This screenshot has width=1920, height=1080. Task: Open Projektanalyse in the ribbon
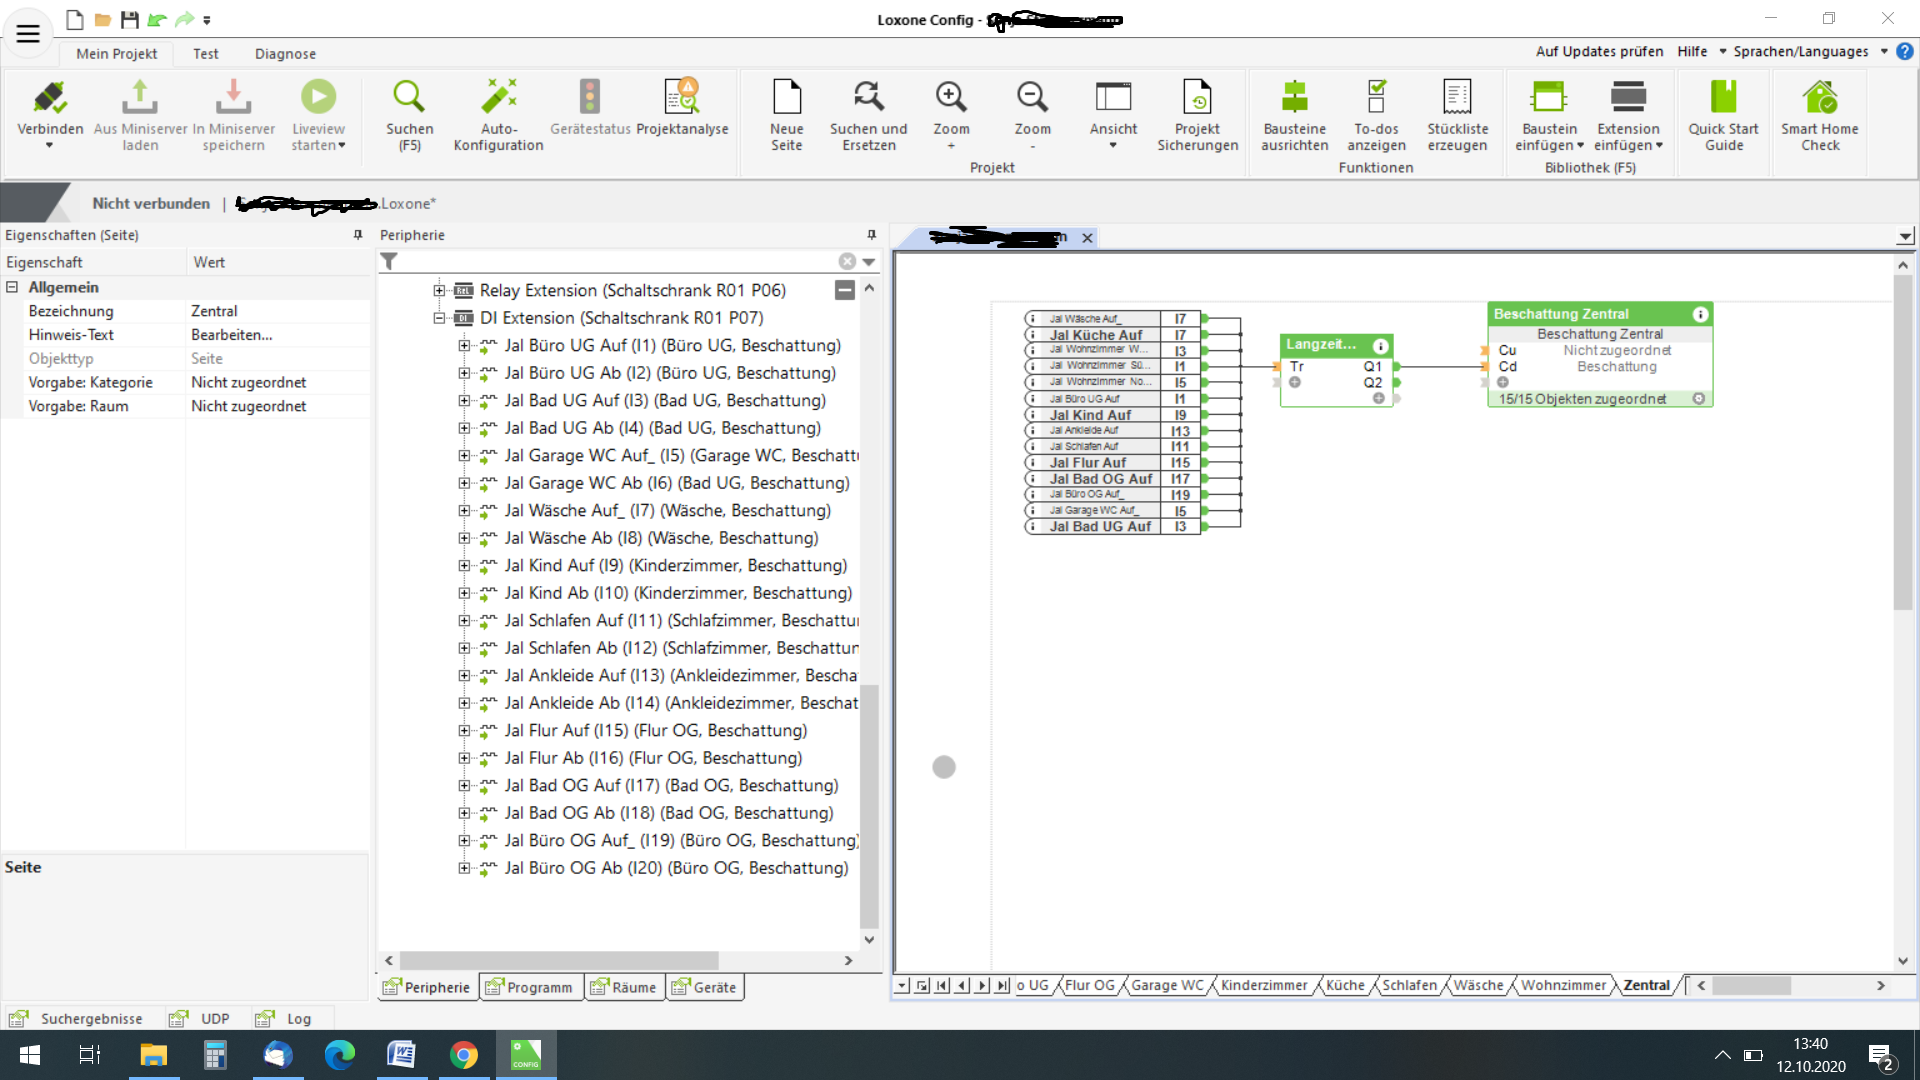coord(682,98)
